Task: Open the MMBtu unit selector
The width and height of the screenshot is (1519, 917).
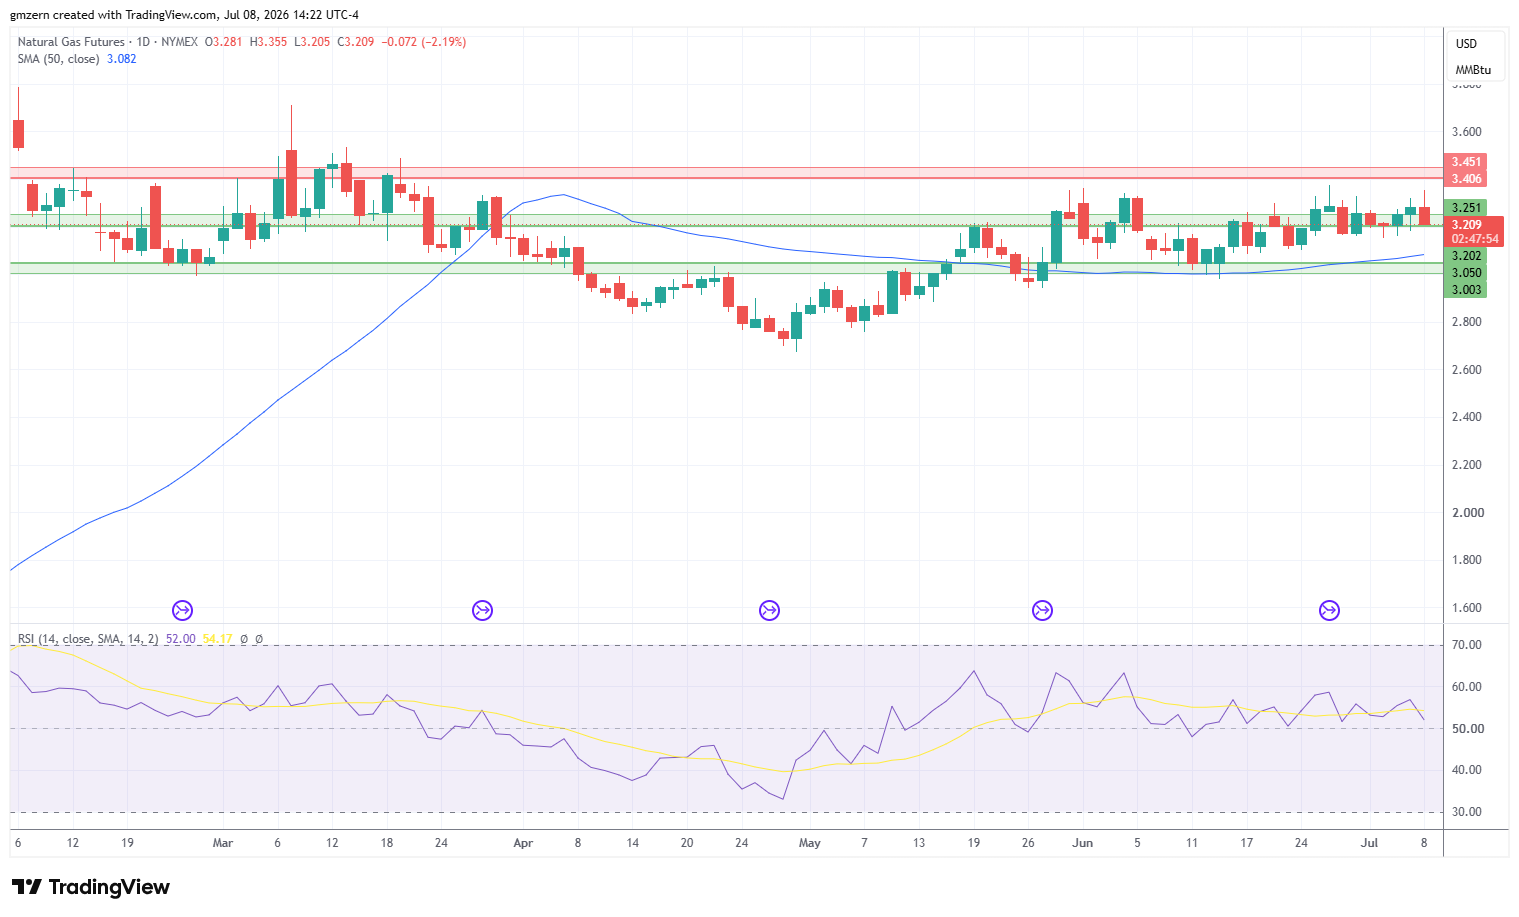Action: tap(1473, 70)
